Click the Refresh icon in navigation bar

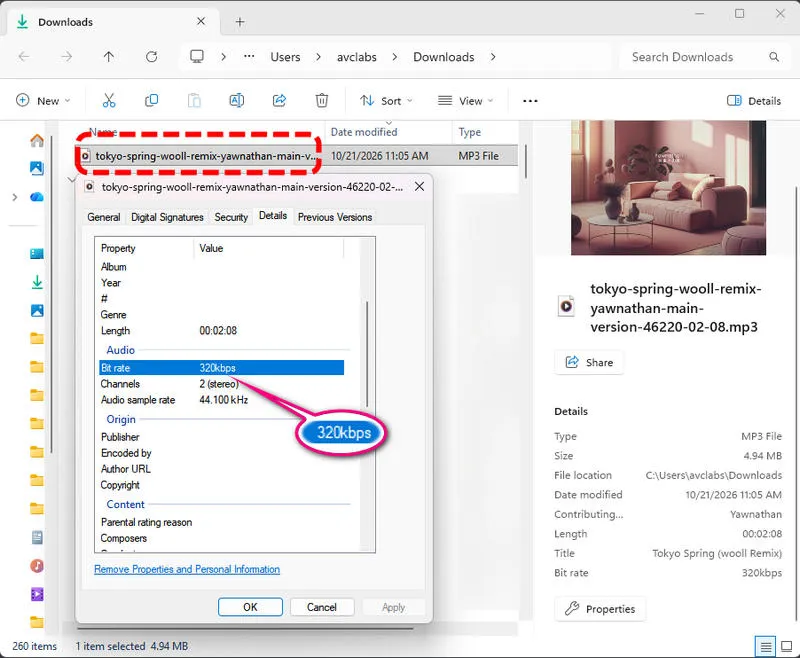tap(152, 57)
